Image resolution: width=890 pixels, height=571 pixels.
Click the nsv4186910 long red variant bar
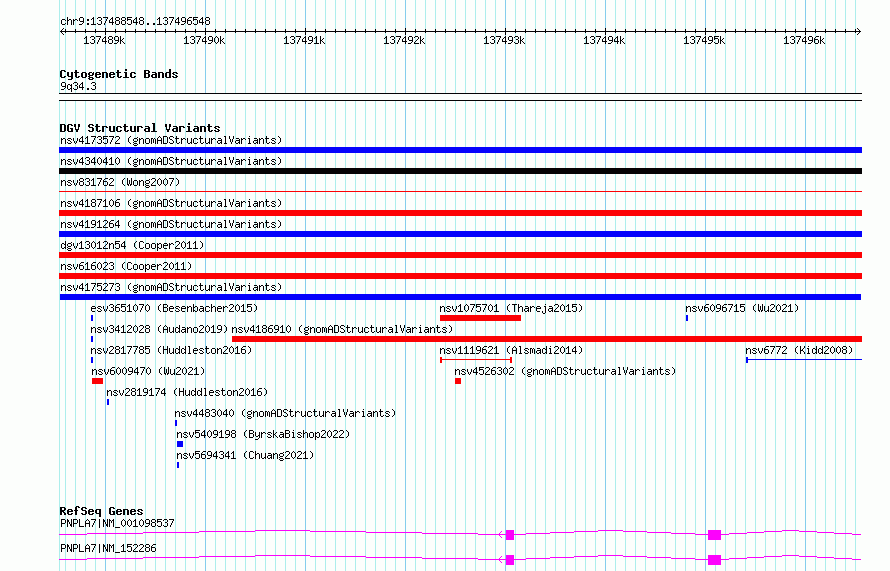547,339
